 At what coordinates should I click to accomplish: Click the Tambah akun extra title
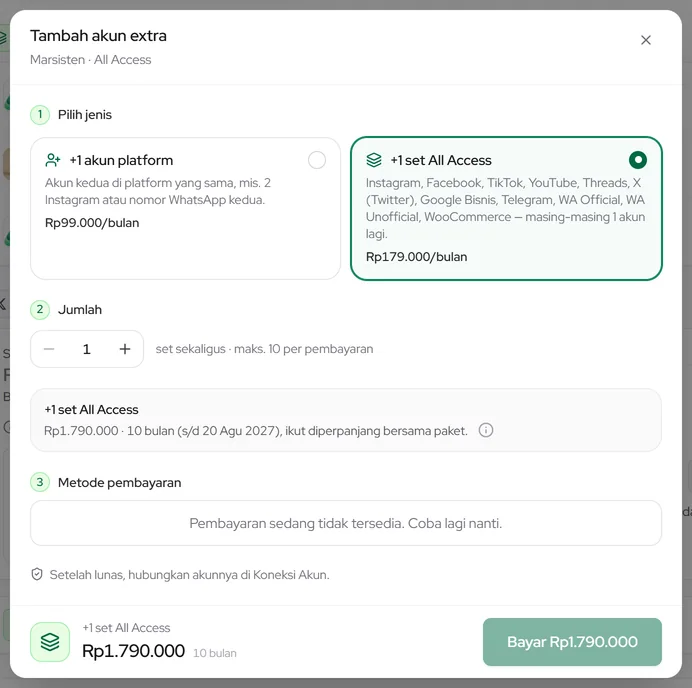[98, 36]
